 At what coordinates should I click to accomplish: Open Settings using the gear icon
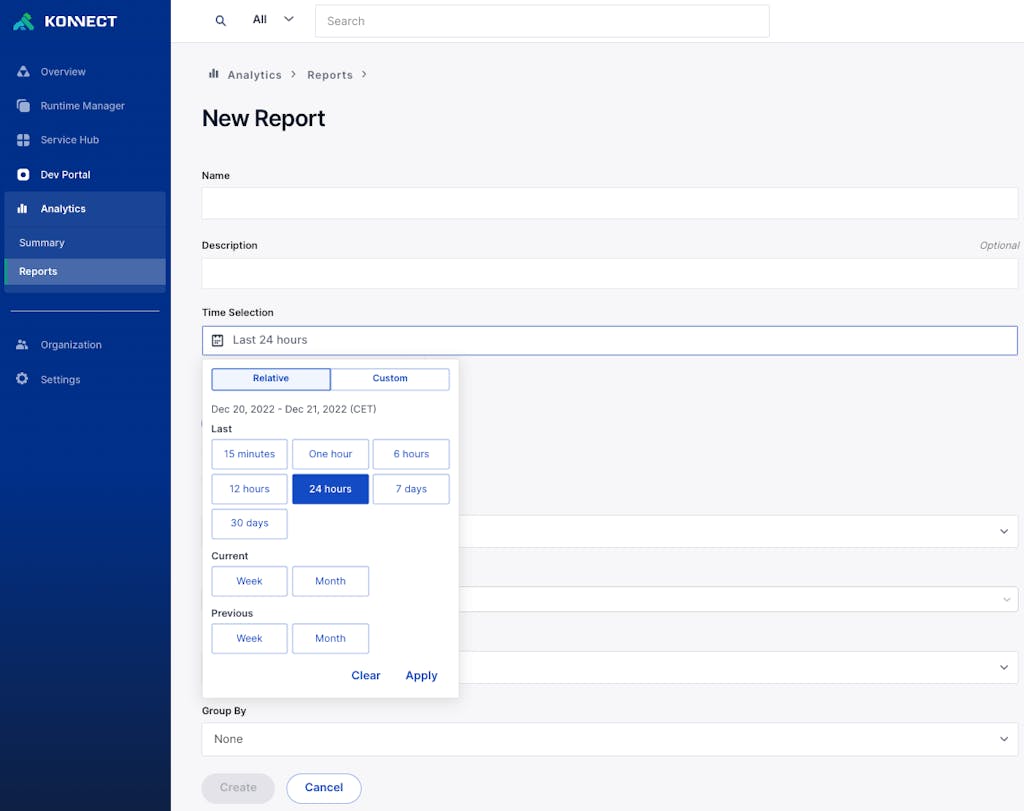pyautogui.click(x=22, y=379)
